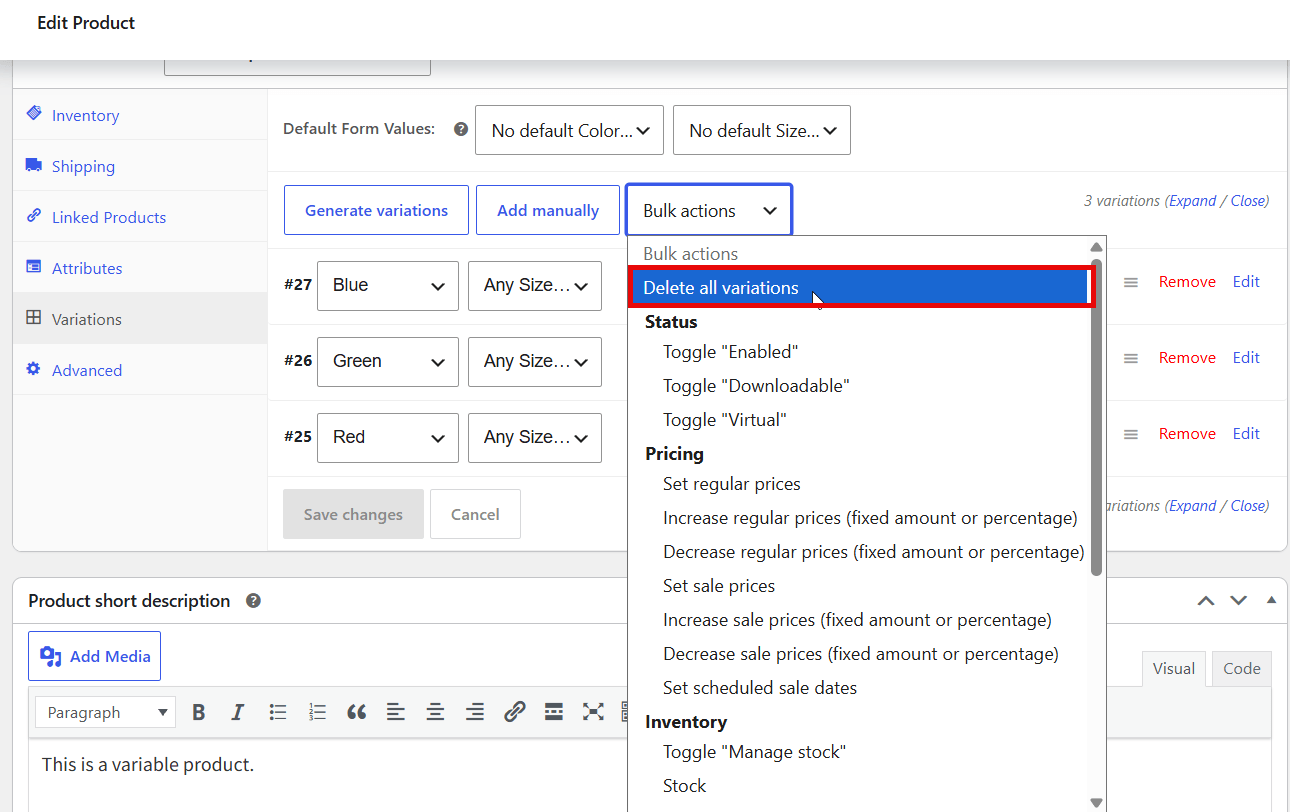Viewport: 1290px width, 812px height.
Task: Center align text in editor
Action: click(435, 712)
